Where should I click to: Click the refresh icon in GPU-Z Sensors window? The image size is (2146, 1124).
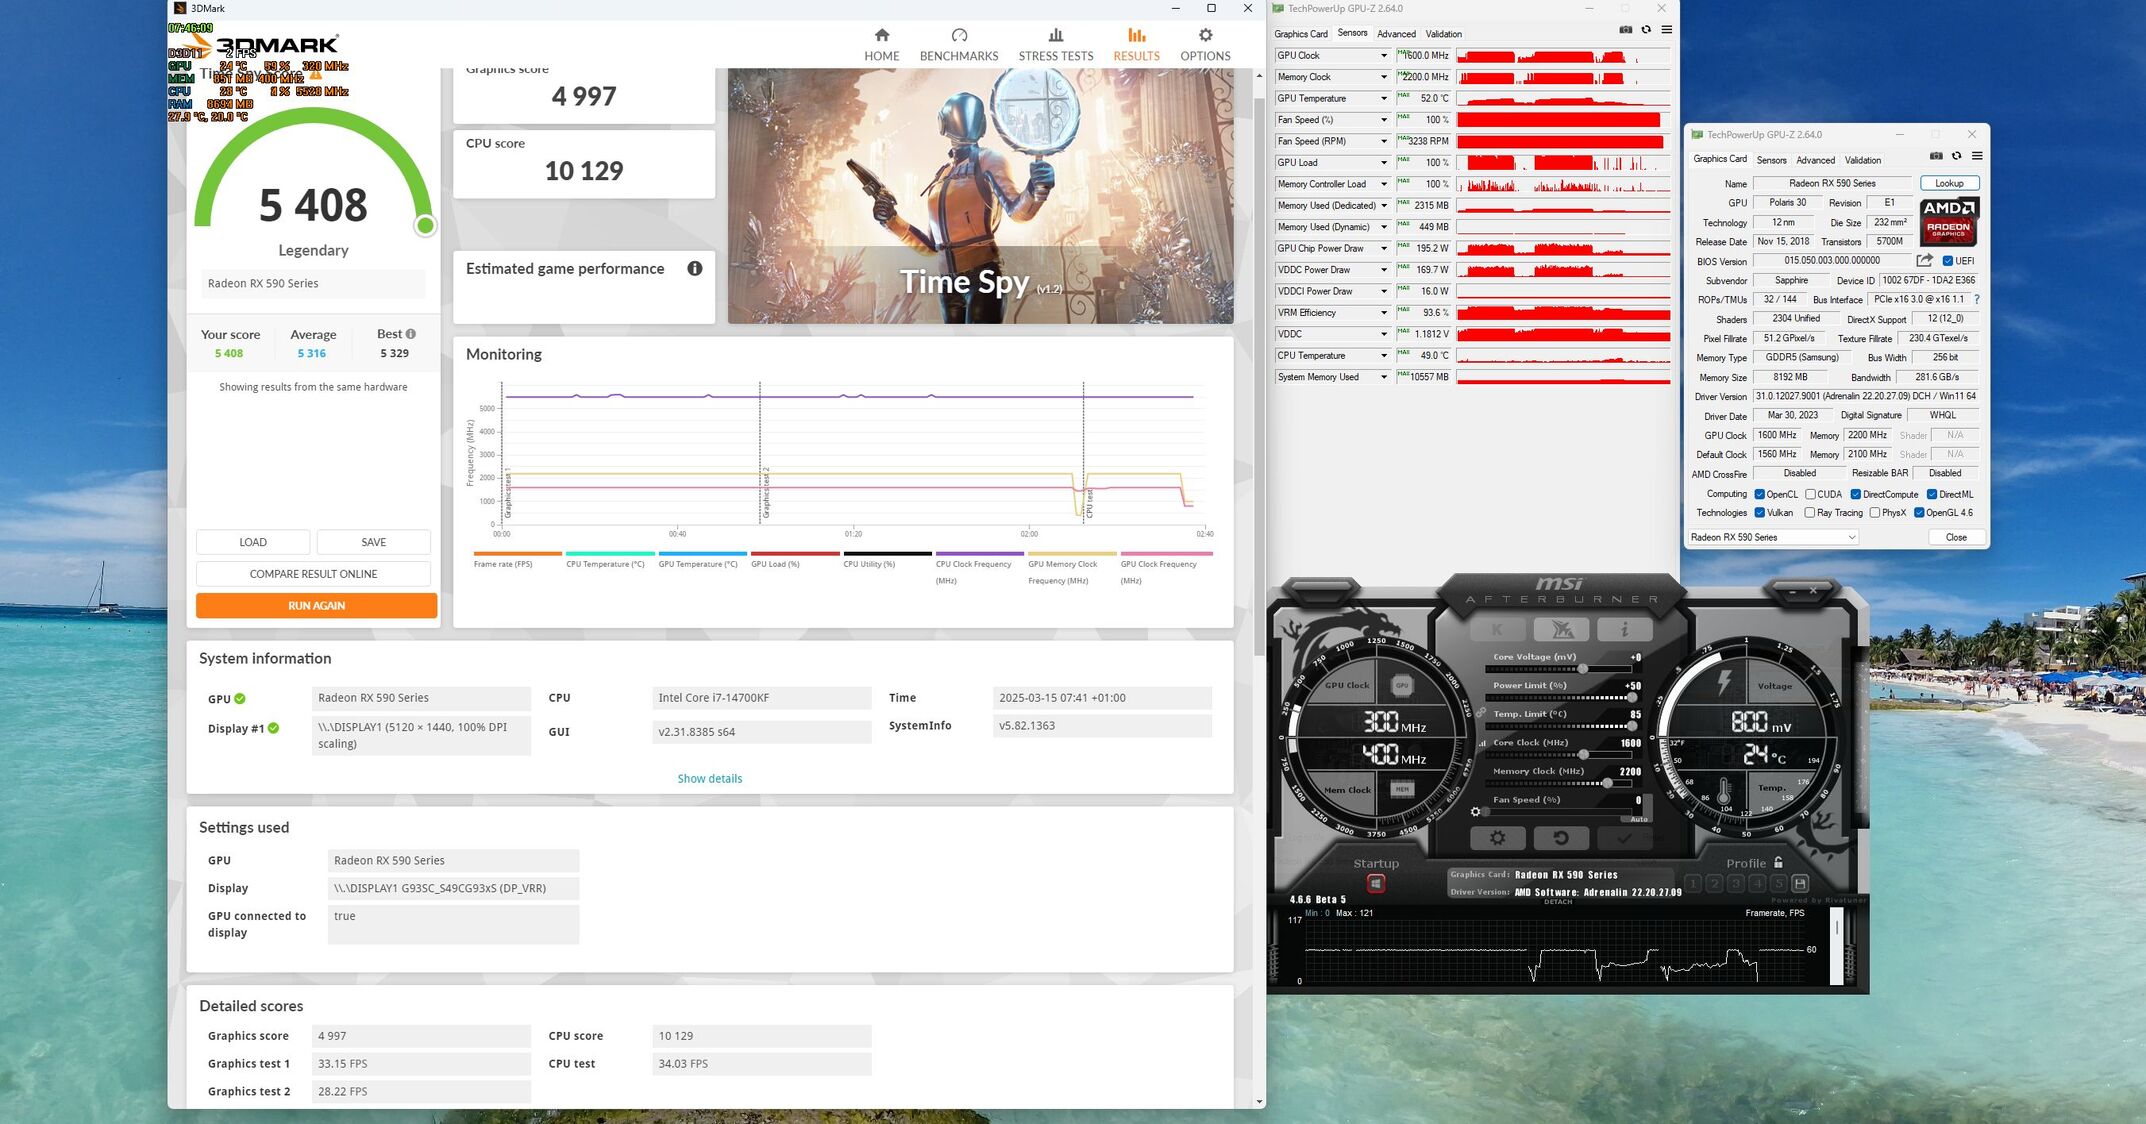(1646, 30)
